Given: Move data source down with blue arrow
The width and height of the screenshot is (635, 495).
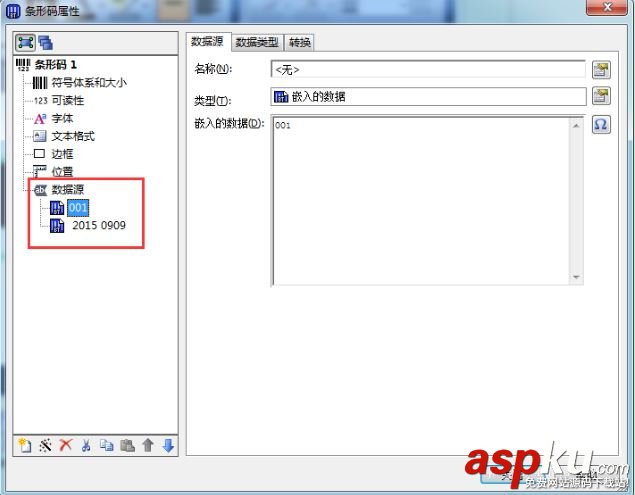Looking at the screenshot, I should coord(168,445).
